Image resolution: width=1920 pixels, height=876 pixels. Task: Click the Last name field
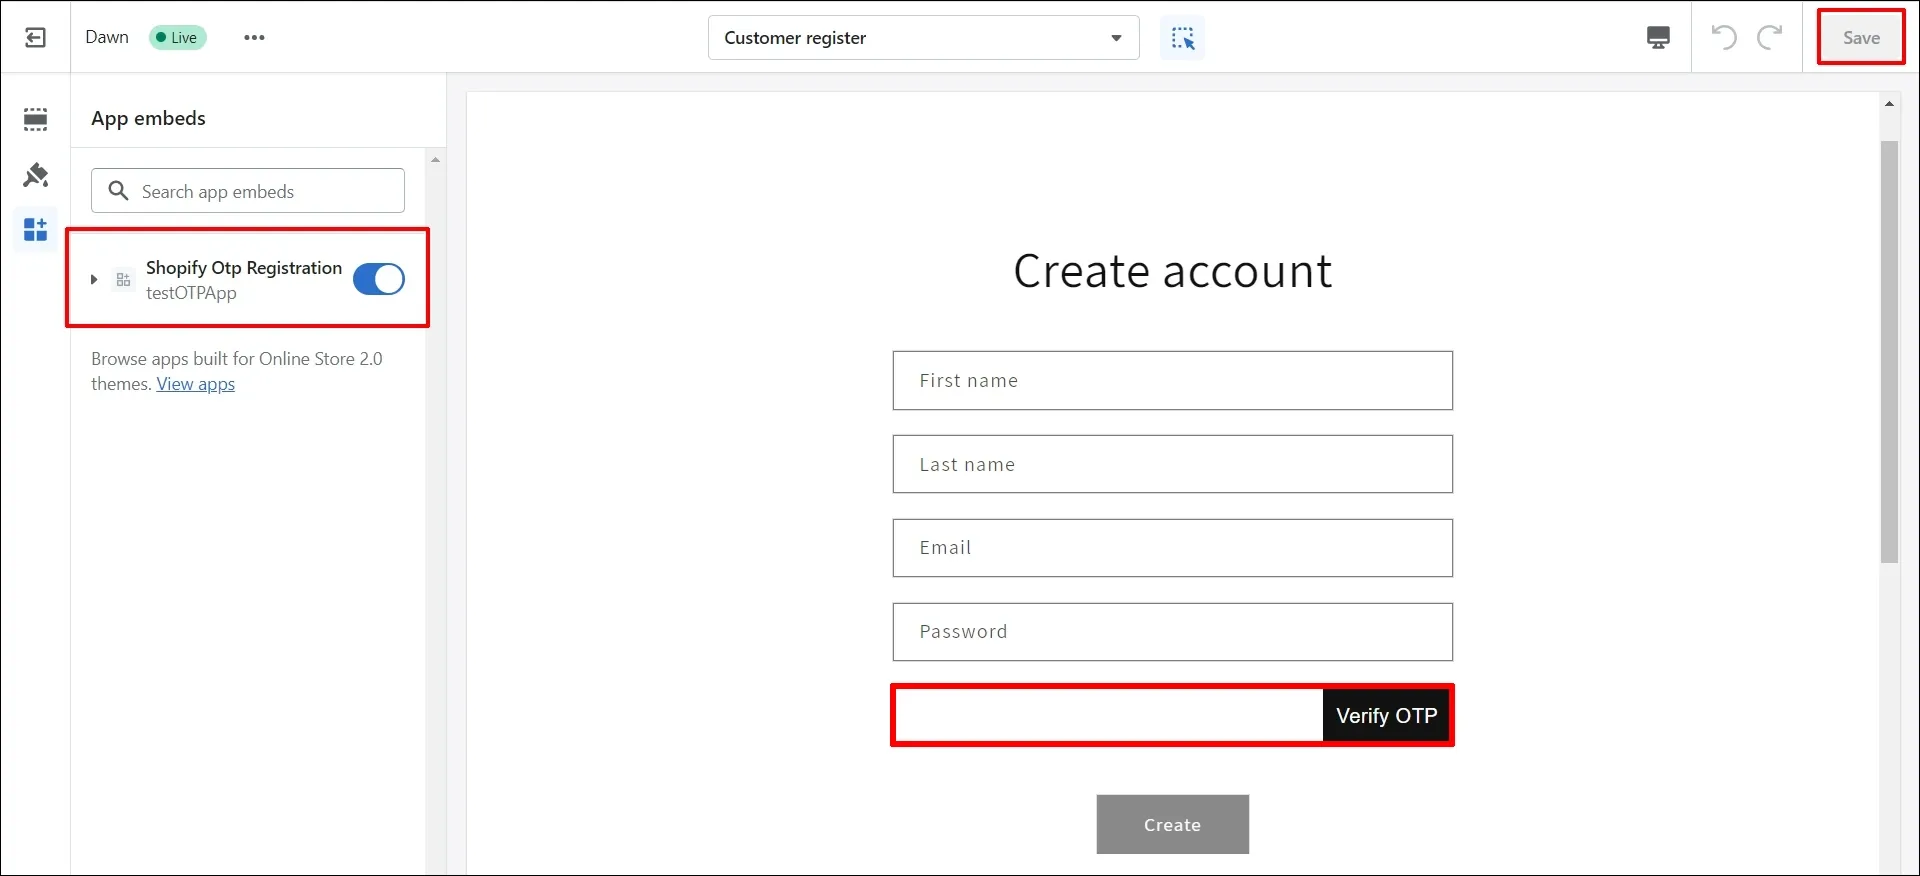[1173, 464]
